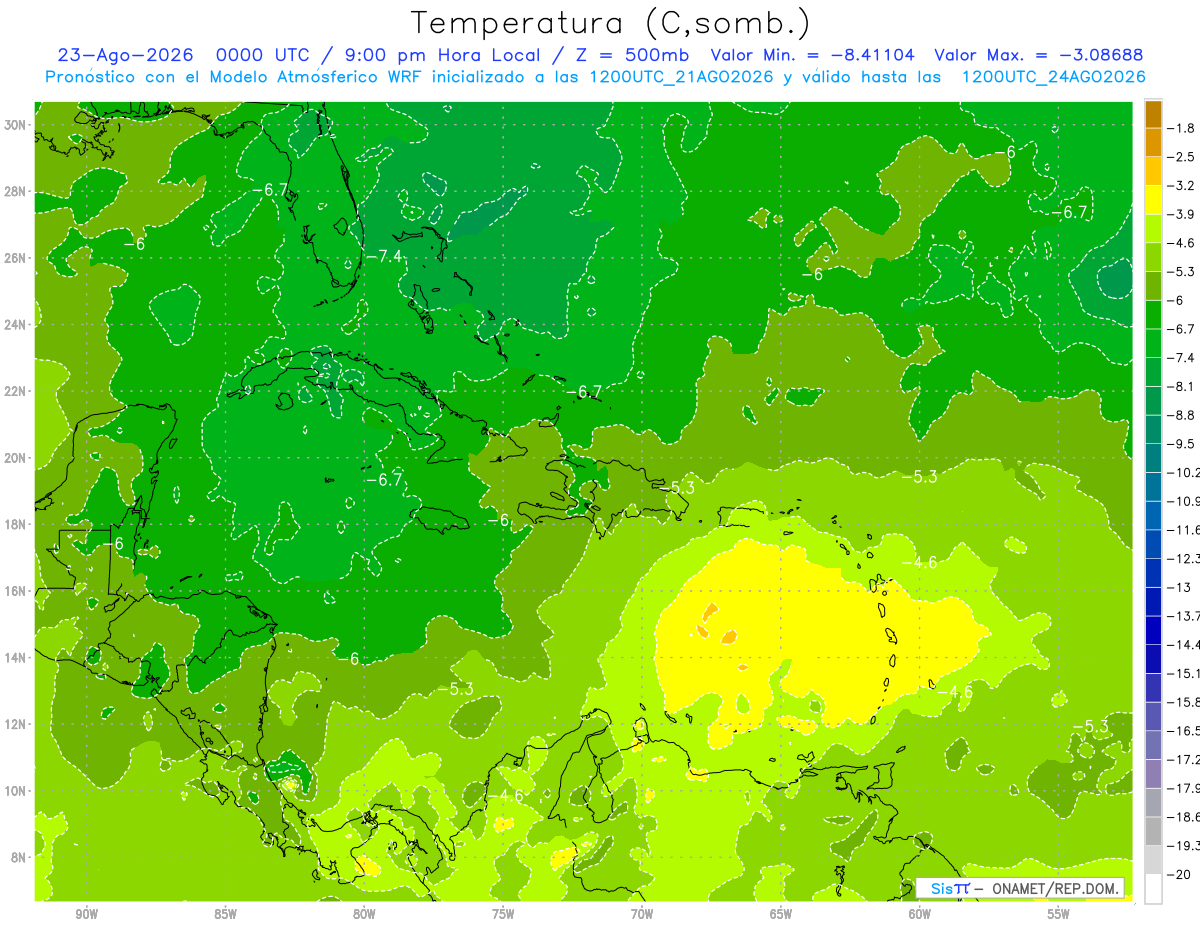This screenshot has width=1200, height=927.
Task: Click the "Valor Min. = -8.41104" readout
Action: click(811, 55)
